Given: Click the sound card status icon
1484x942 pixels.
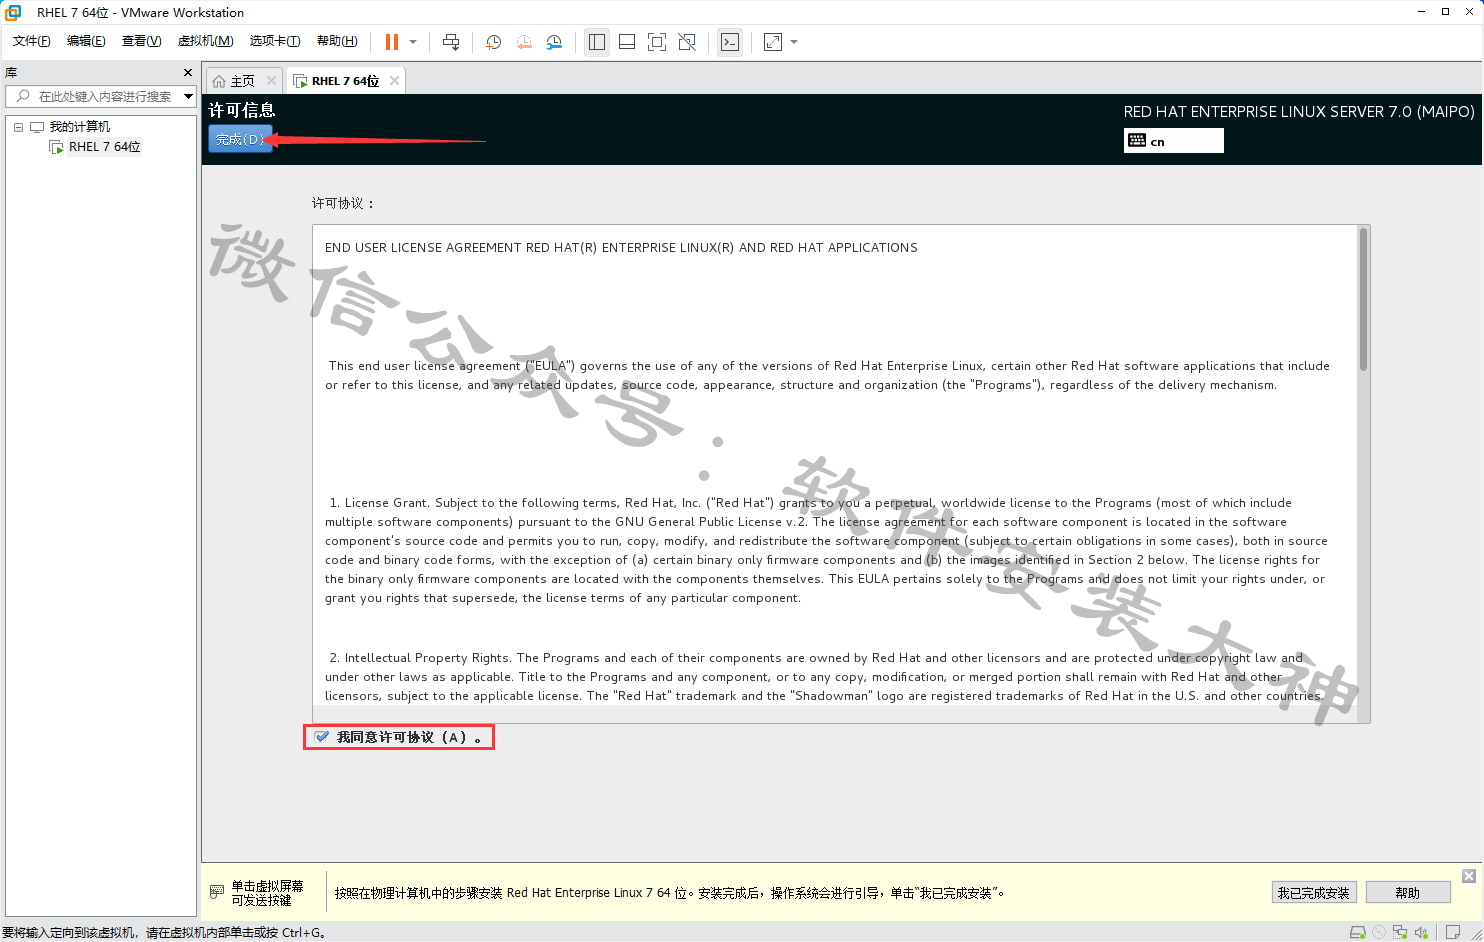Looking at the screenshot, I should click(x=1421, y=932).
